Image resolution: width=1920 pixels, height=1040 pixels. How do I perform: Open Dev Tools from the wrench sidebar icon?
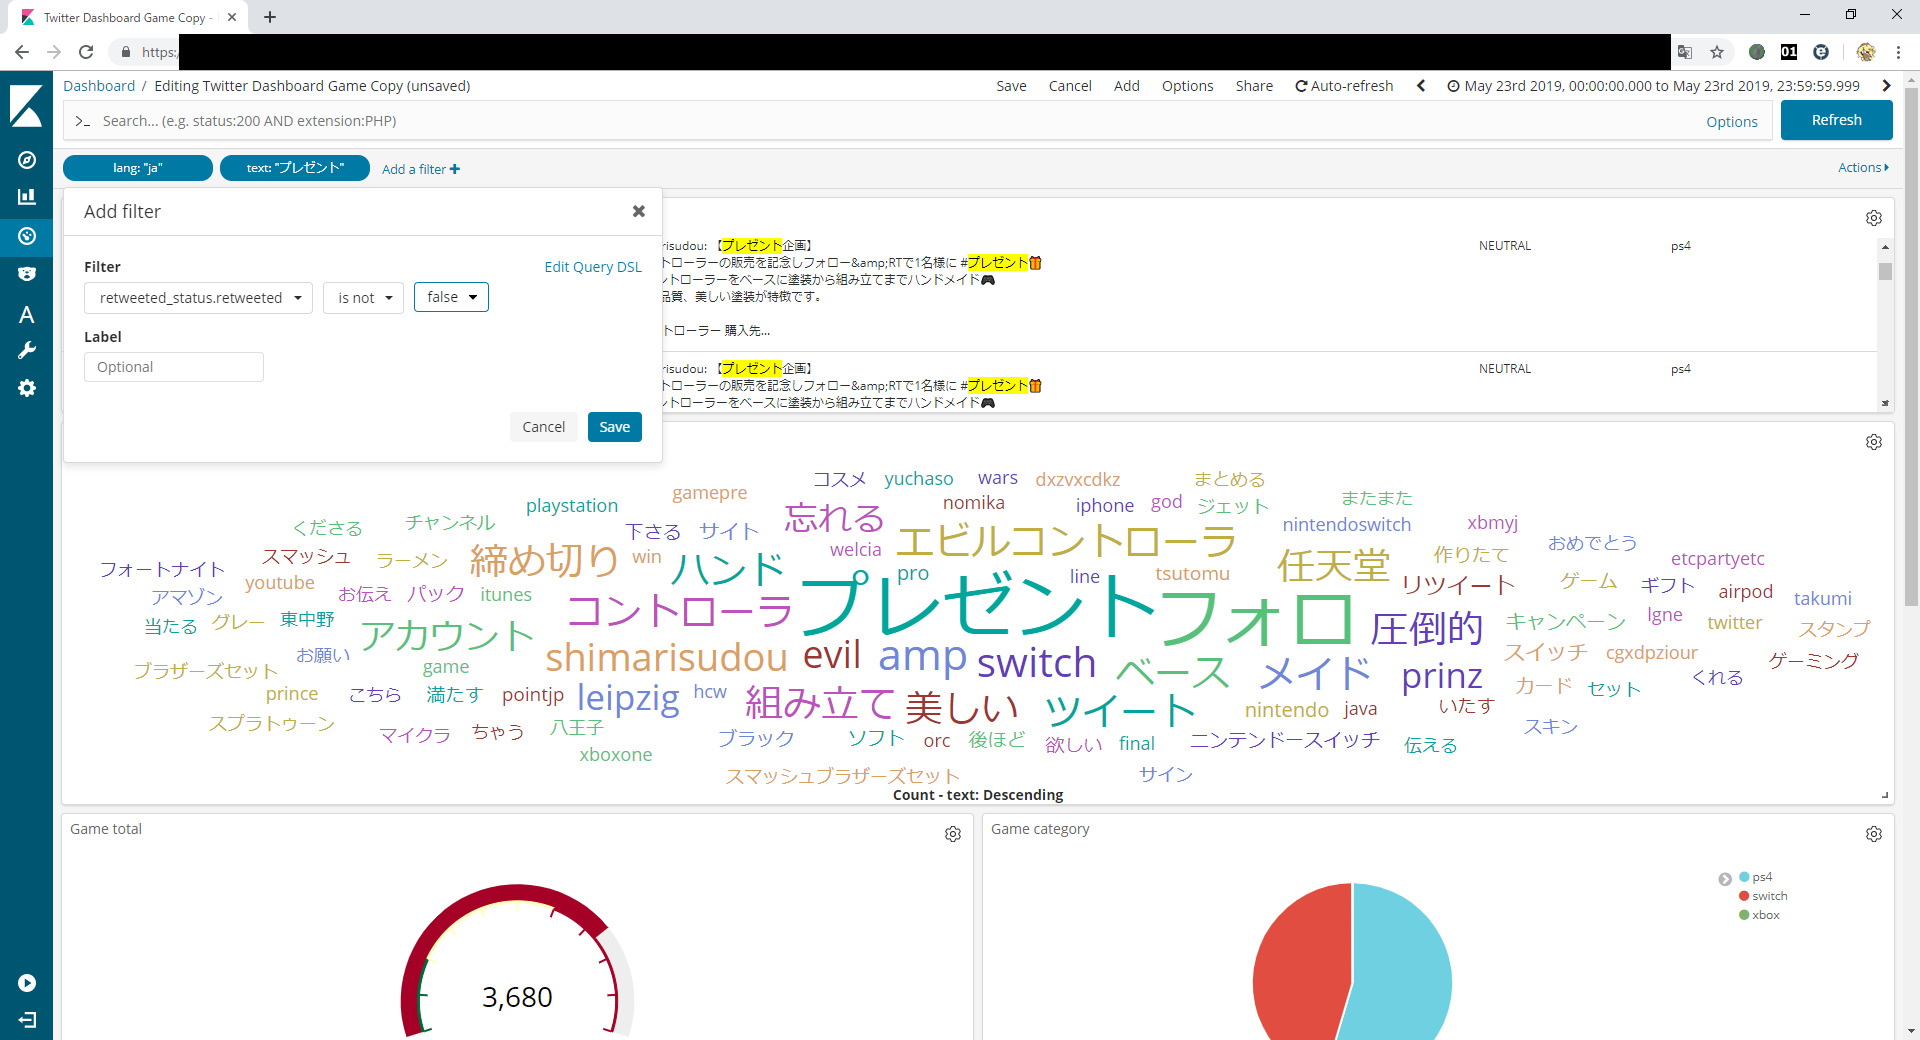click(27, 350)
